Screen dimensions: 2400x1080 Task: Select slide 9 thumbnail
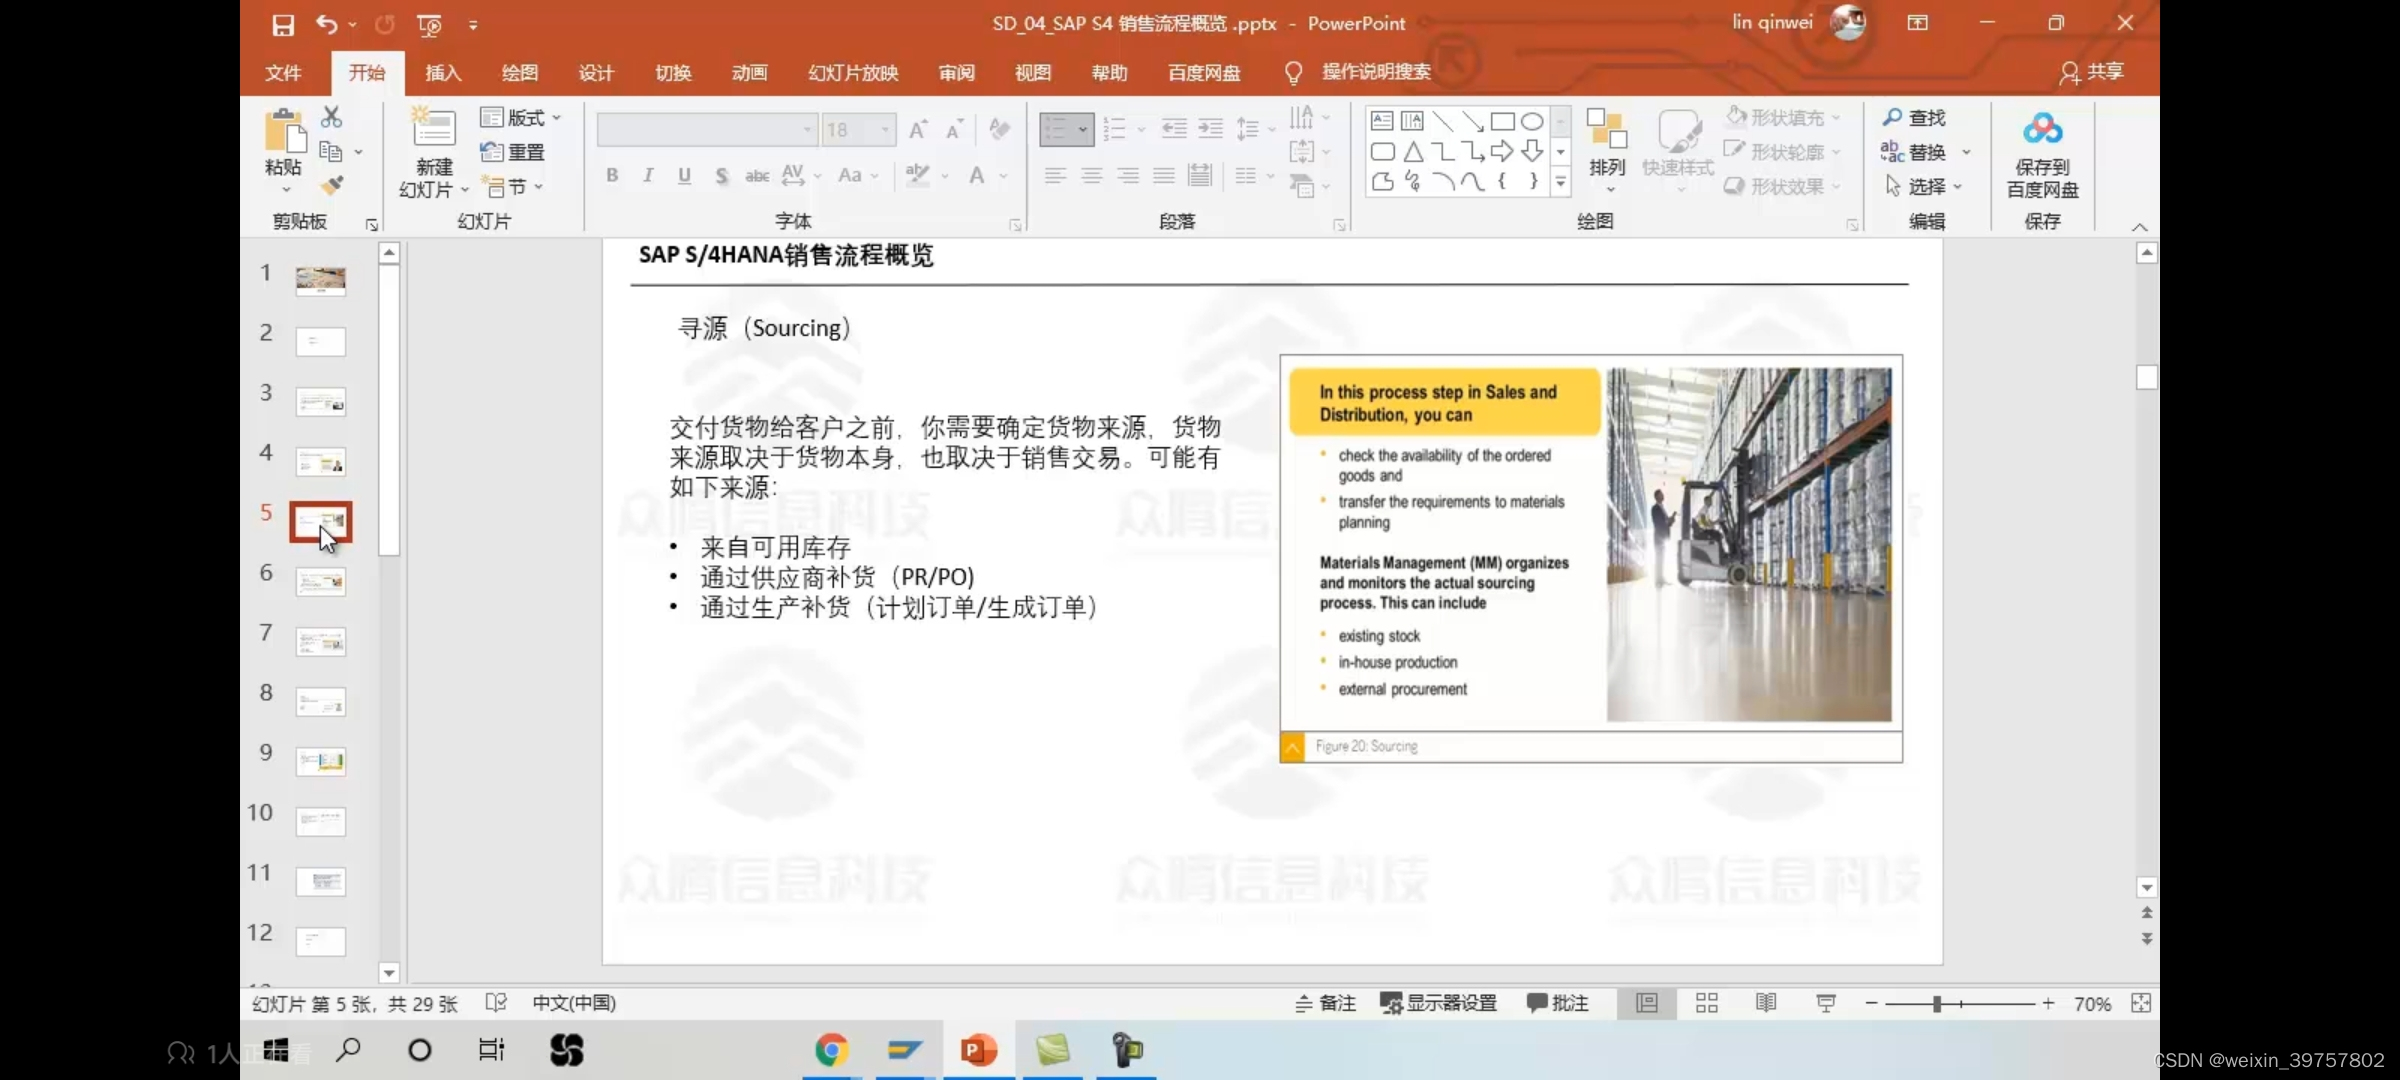pyautogui.click(x=321, y=761)
